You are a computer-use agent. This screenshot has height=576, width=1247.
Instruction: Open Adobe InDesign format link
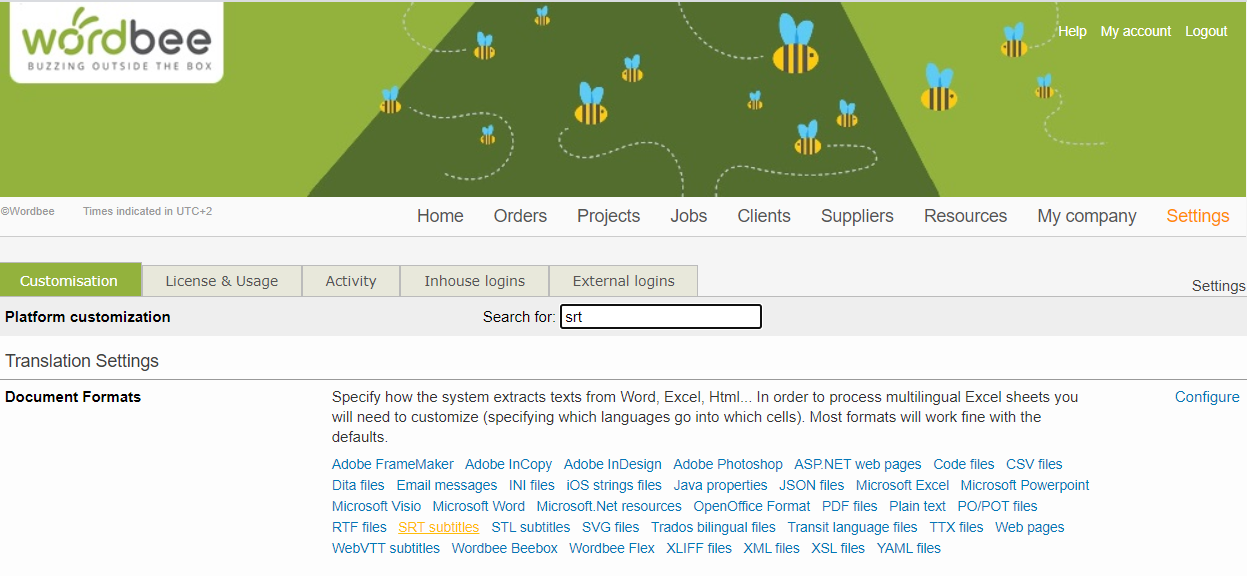pos(612,464)
